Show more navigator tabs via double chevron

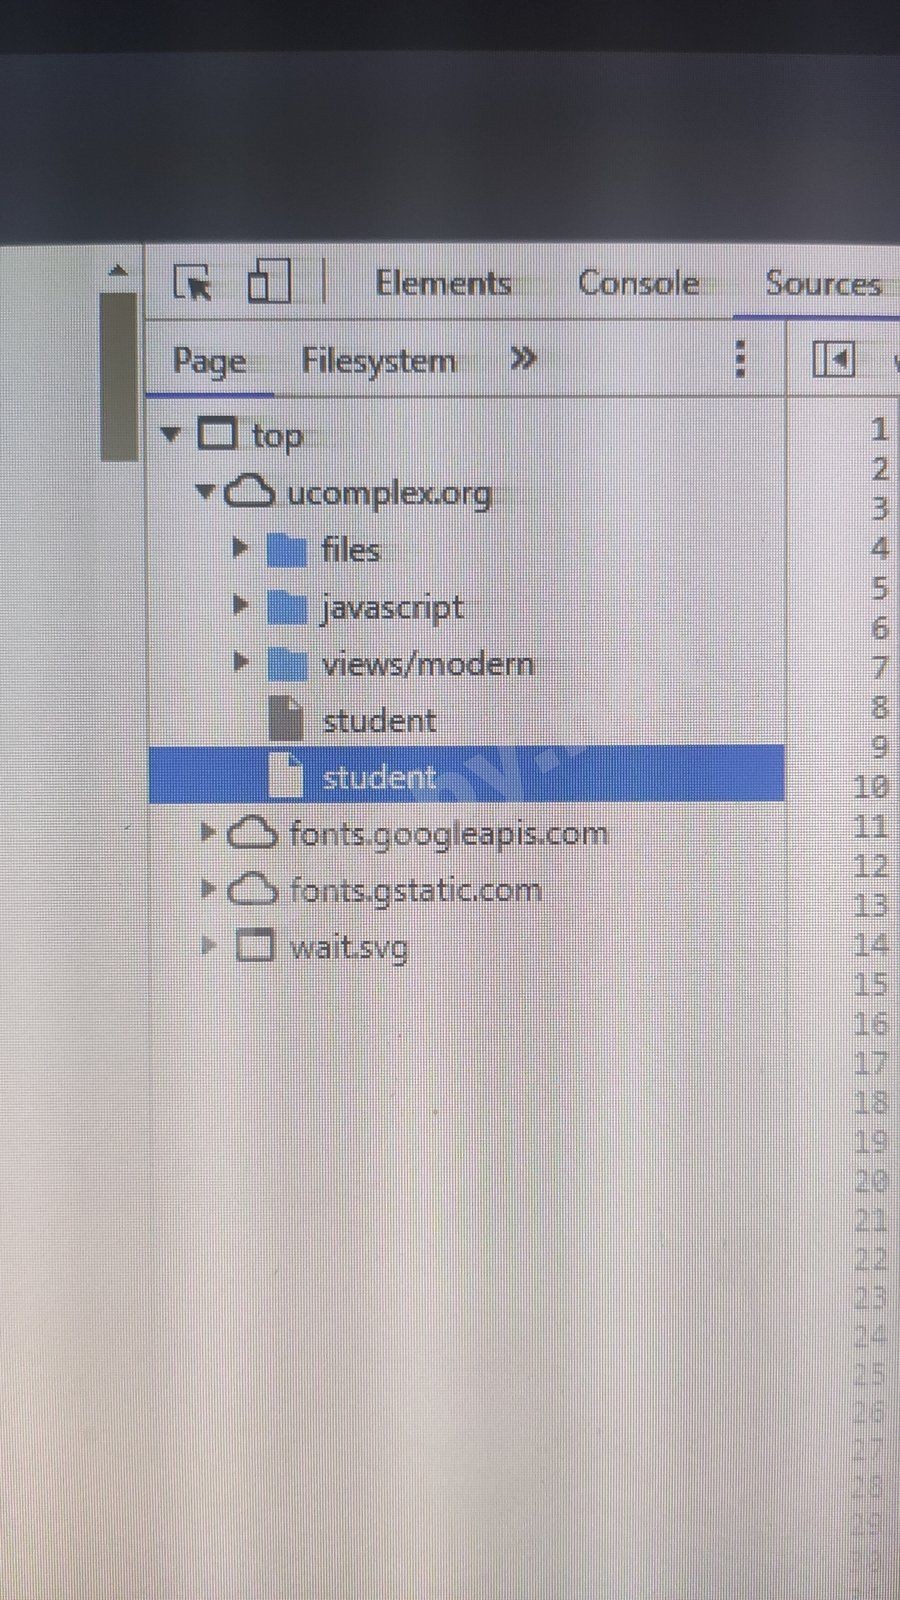pos(522,358)
